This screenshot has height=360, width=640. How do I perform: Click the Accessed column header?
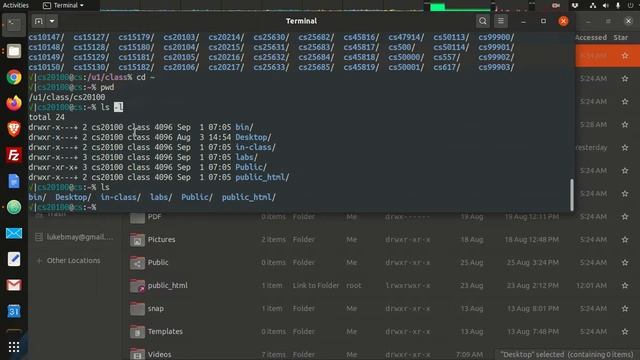point(591,38)
